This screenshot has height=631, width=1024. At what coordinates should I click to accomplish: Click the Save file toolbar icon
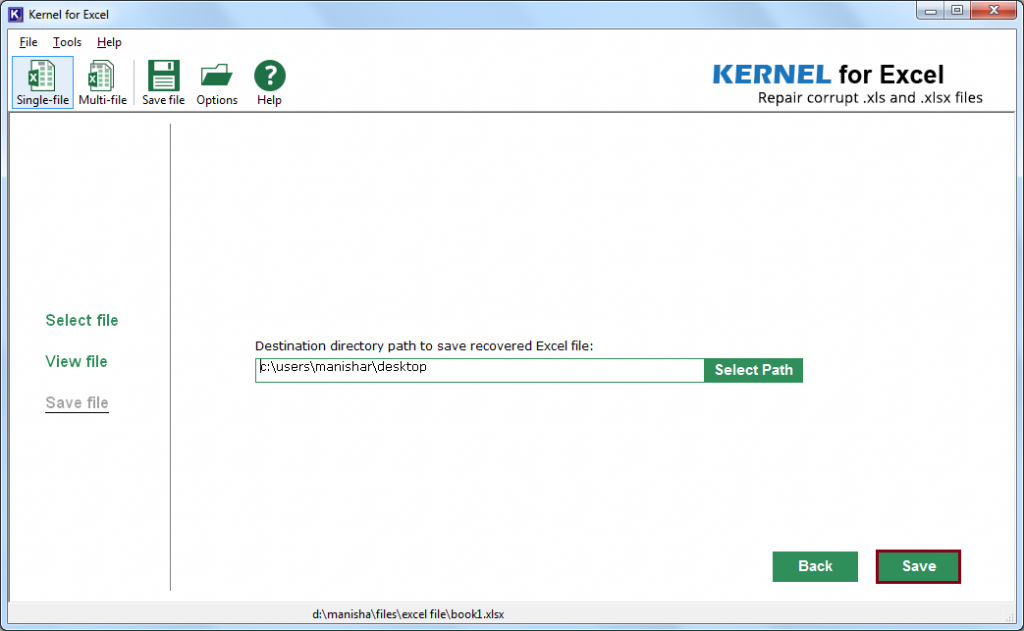point(162,81)
